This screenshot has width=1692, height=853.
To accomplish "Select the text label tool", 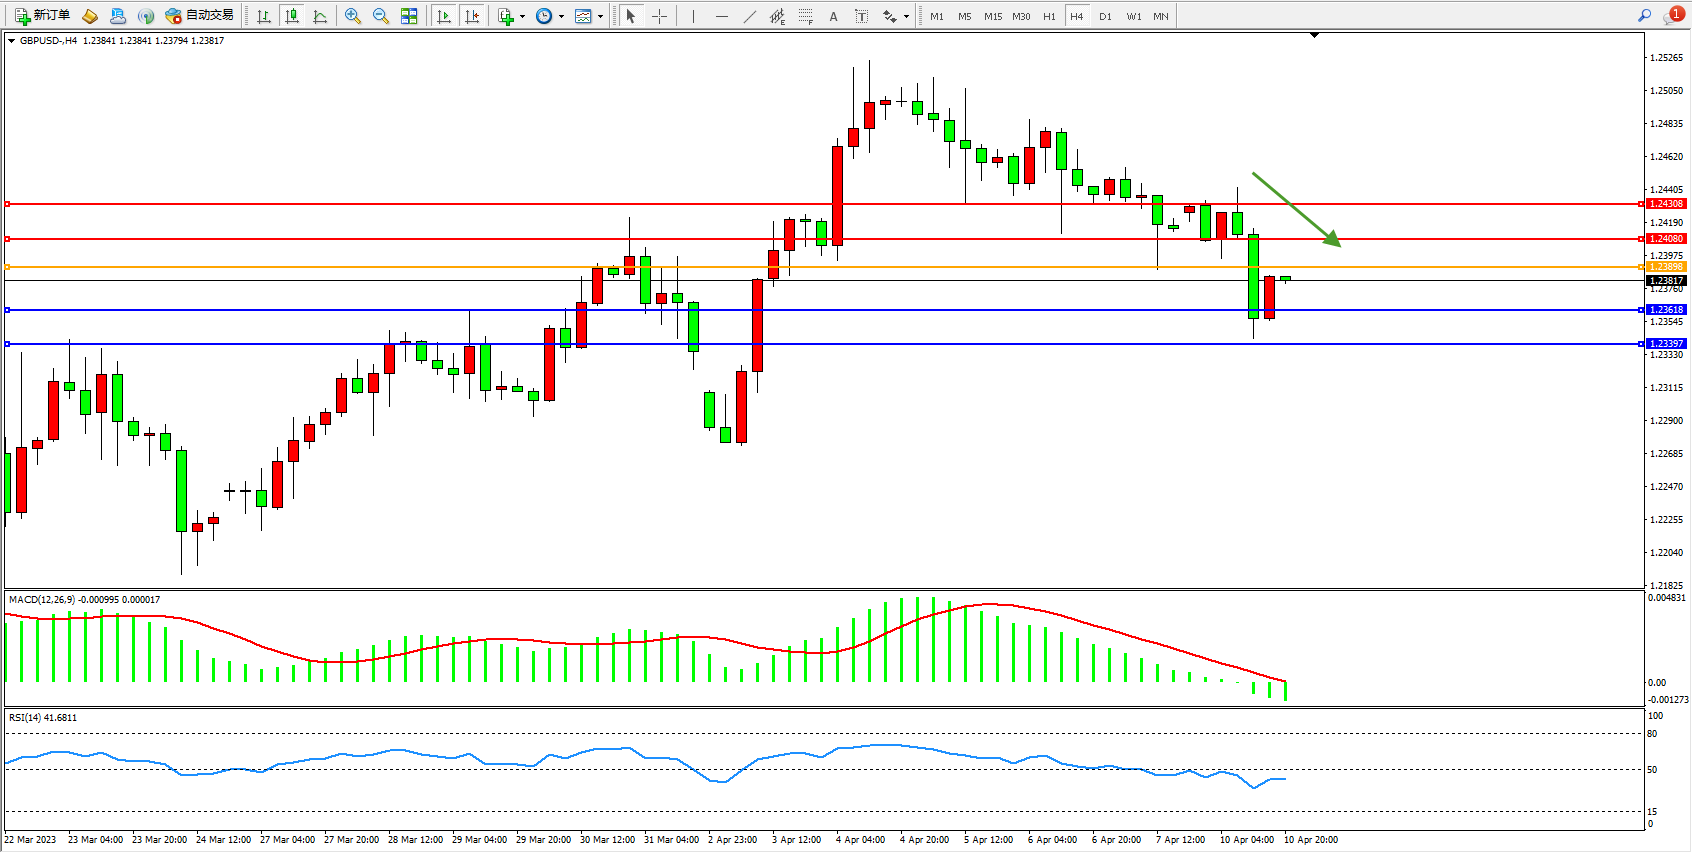I will [x=861, y=16].
